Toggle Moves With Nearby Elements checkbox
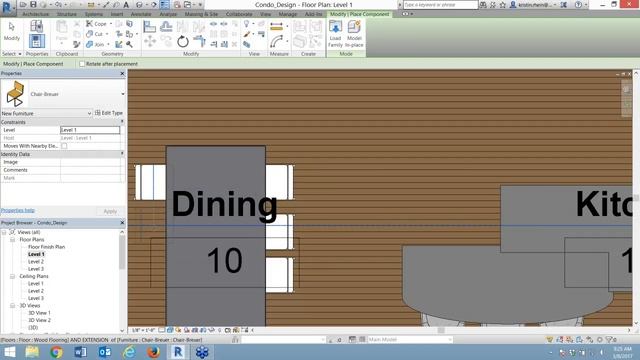640x360 pixels. point(64,146)
